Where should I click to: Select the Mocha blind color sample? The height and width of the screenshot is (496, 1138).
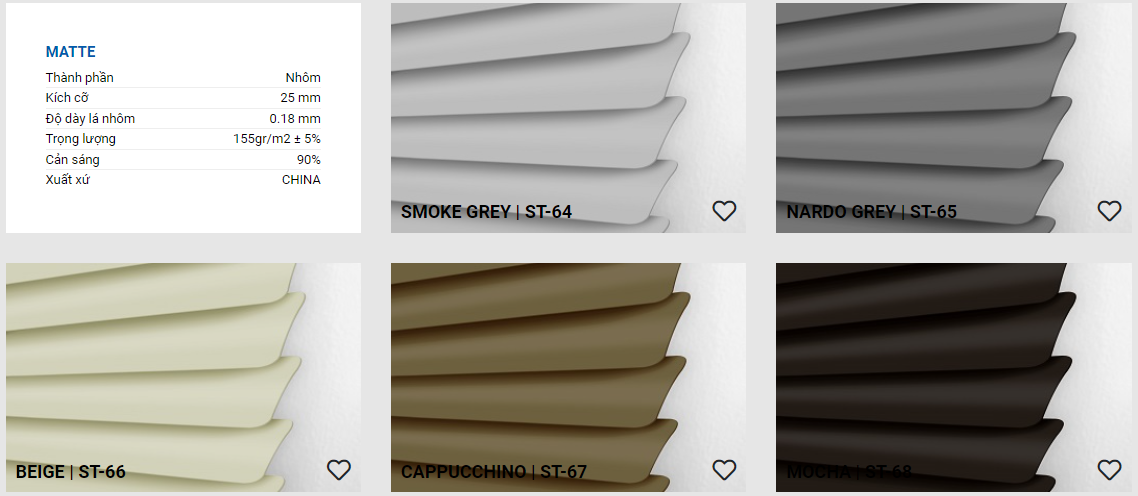tap(954, 378)
